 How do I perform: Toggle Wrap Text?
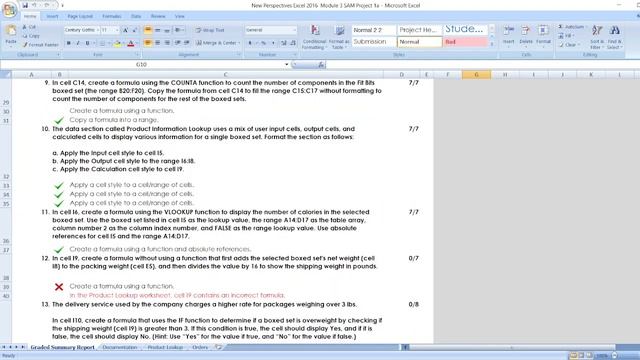coord(210,30)
